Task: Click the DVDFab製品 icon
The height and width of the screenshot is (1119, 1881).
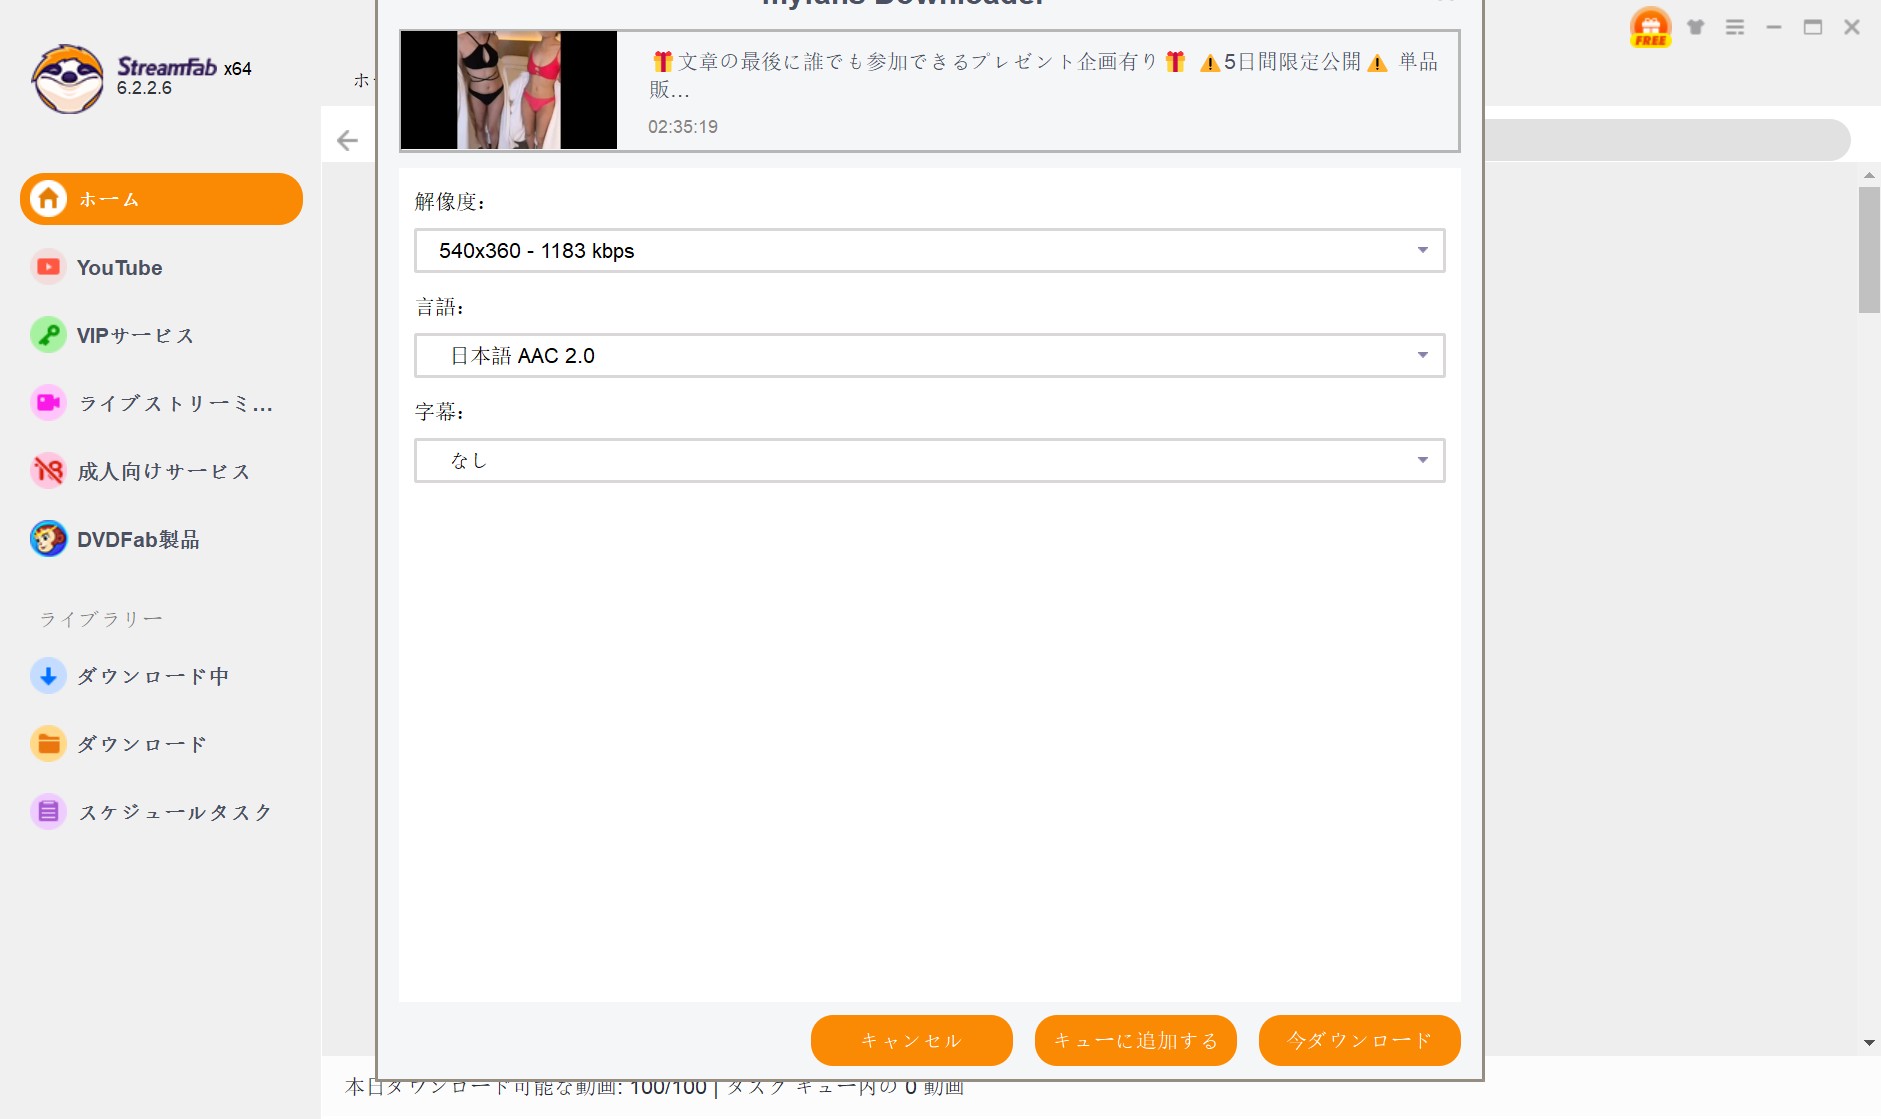Action: click(48, 539)
